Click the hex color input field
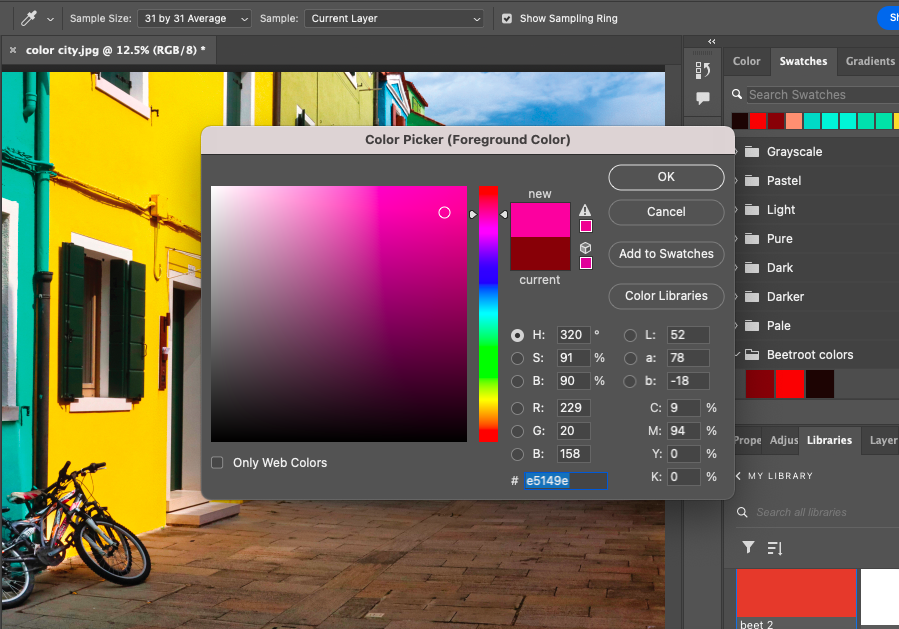899x629 pixels. [x=565, y=481]
